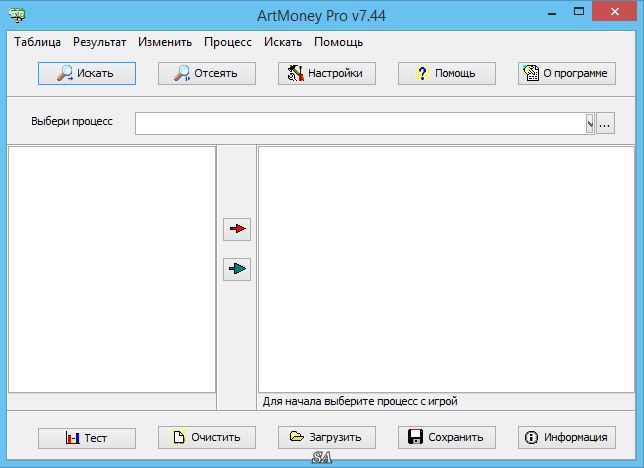The width and height of the screenshot is (644, 468).
Task: Click Очистить to clear the table
Action: point(207,438)
